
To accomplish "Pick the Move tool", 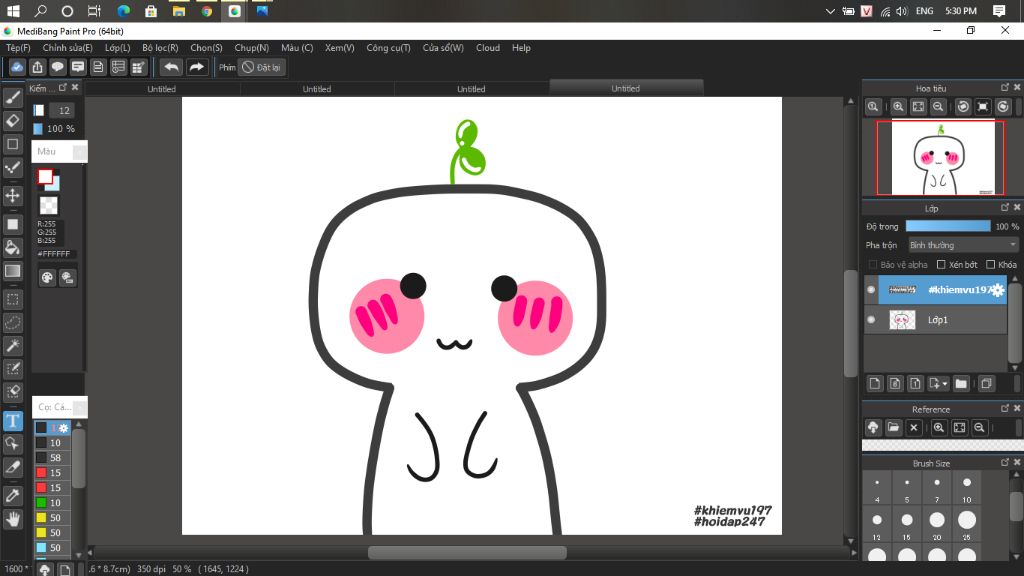I will [x=13, y=195].
